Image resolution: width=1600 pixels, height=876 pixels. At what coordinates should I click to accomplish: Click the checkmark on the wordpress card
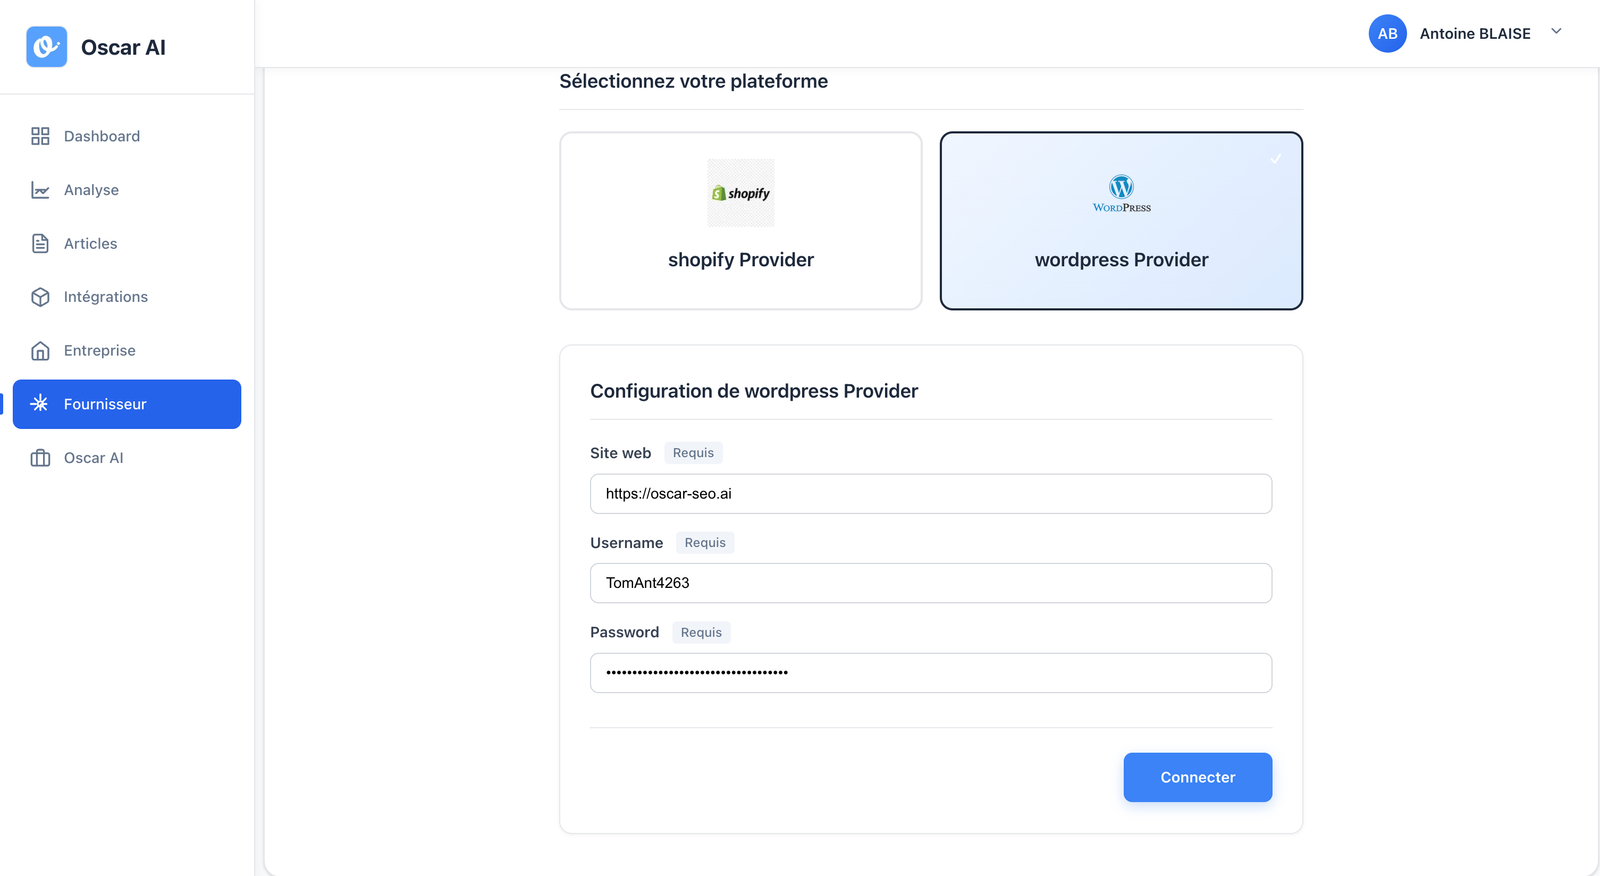point(1276,159)
